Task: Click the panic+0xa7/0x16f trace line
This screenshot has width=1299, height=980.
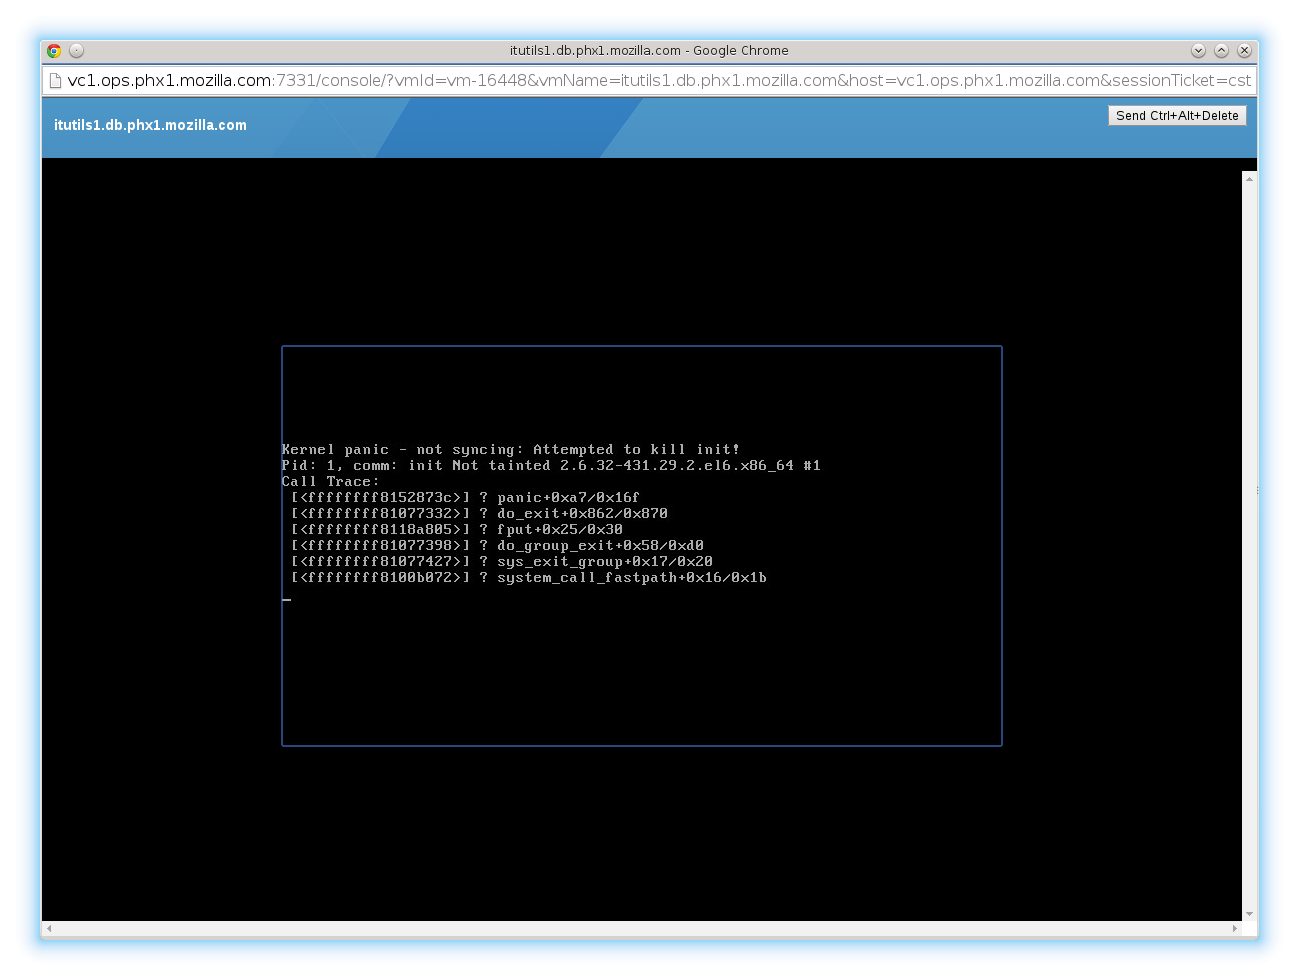Action: tap(465, 498)
